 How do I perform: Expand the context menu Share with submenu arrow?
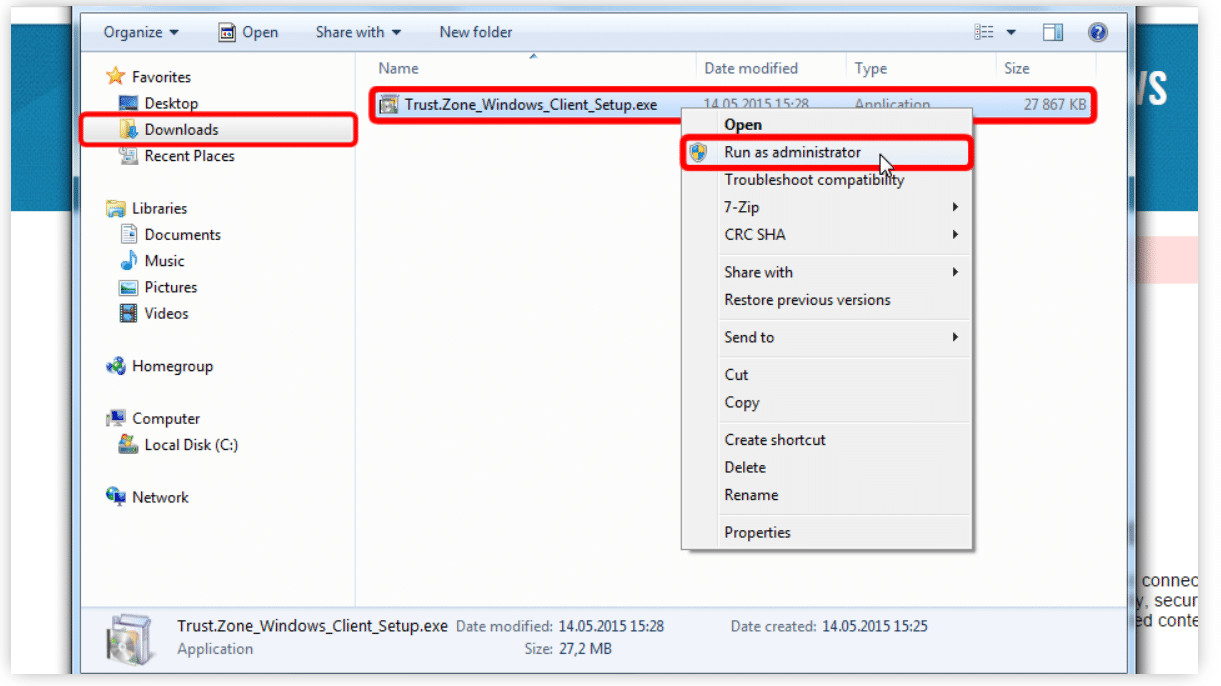(955, 272)
